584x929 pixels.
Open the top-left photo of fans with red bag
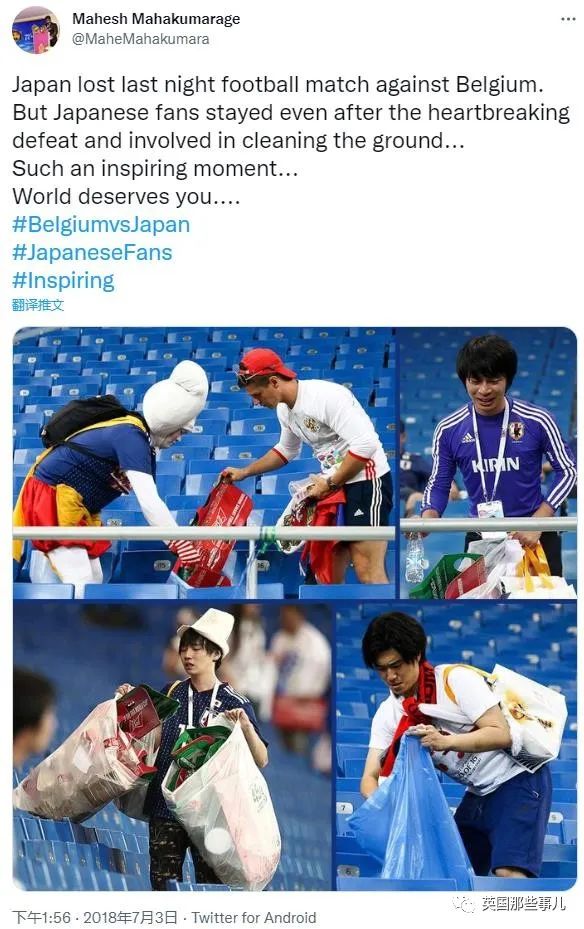(204, 463)
